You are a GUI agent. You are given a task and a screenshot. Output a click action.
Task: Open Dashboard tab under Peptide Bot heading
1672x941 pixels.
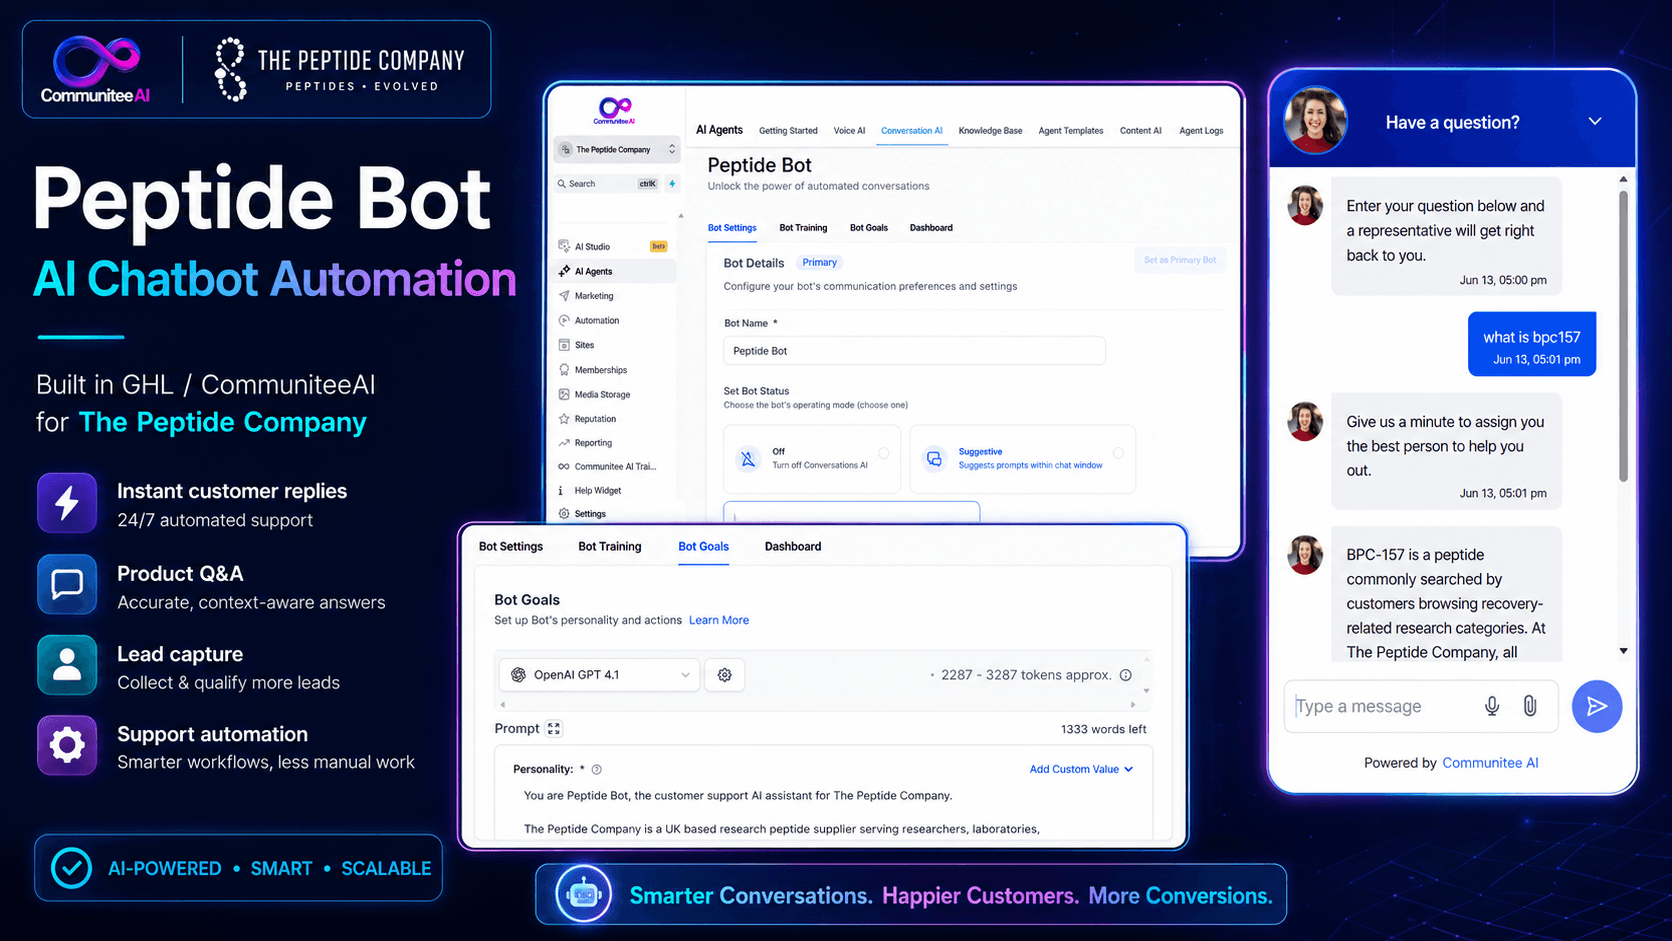click(x=931, y=228)
